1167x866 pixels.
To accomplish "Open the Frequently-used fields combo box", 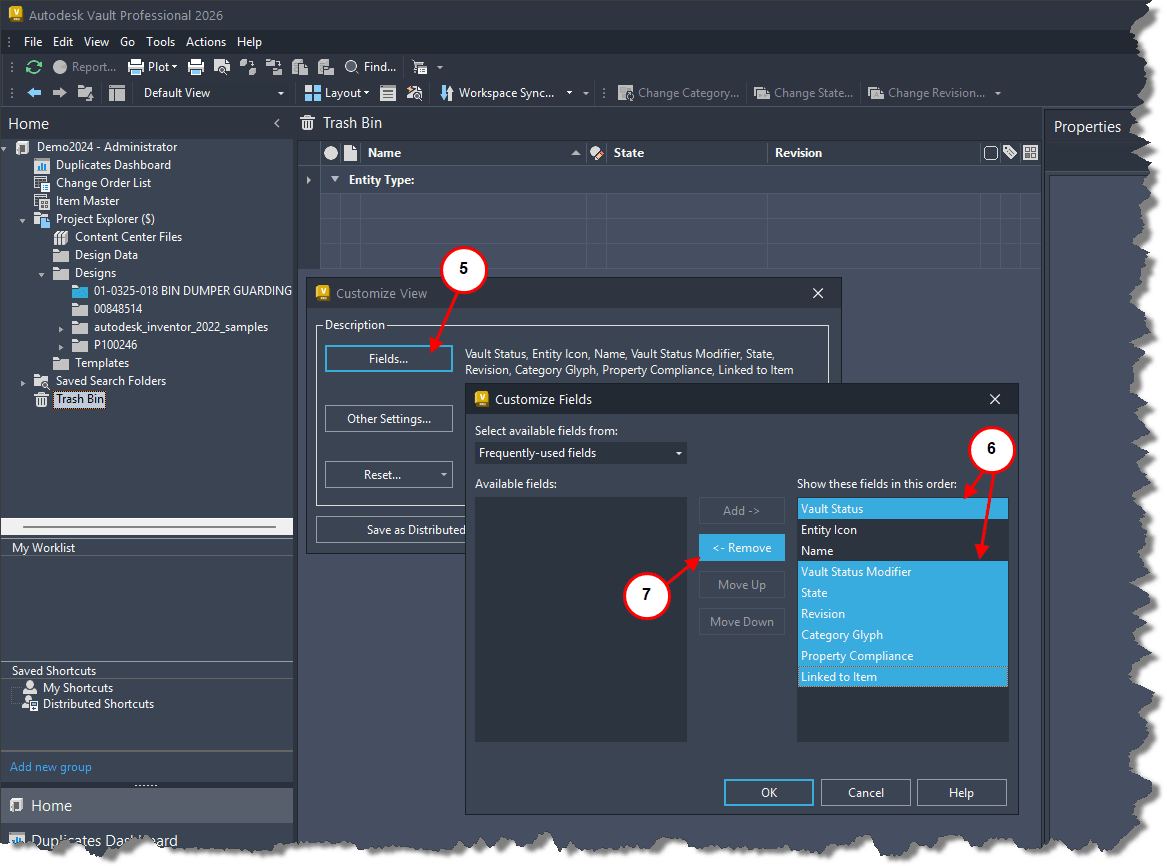I will coord(581,453).
